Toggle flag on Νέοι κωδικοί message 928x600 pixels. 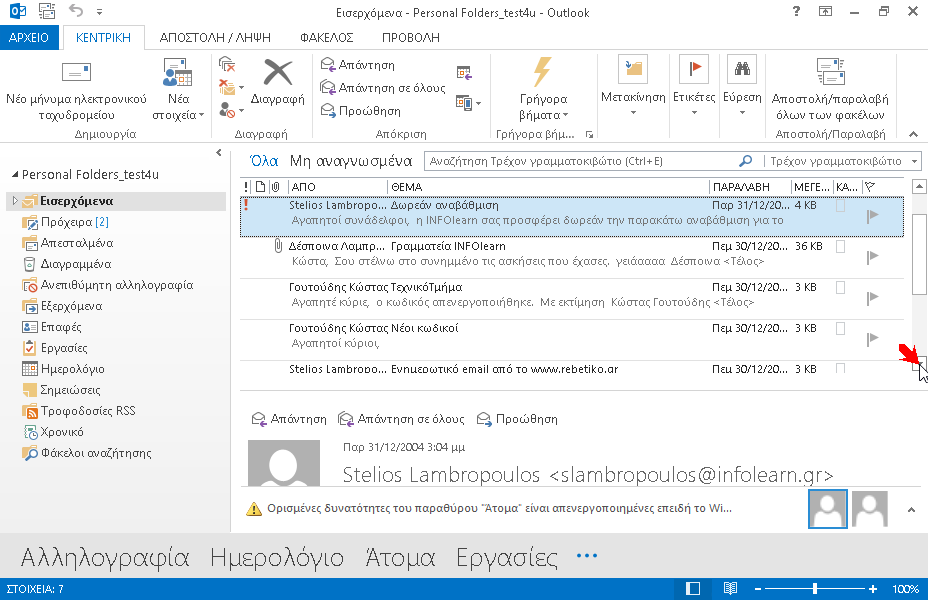872,339
